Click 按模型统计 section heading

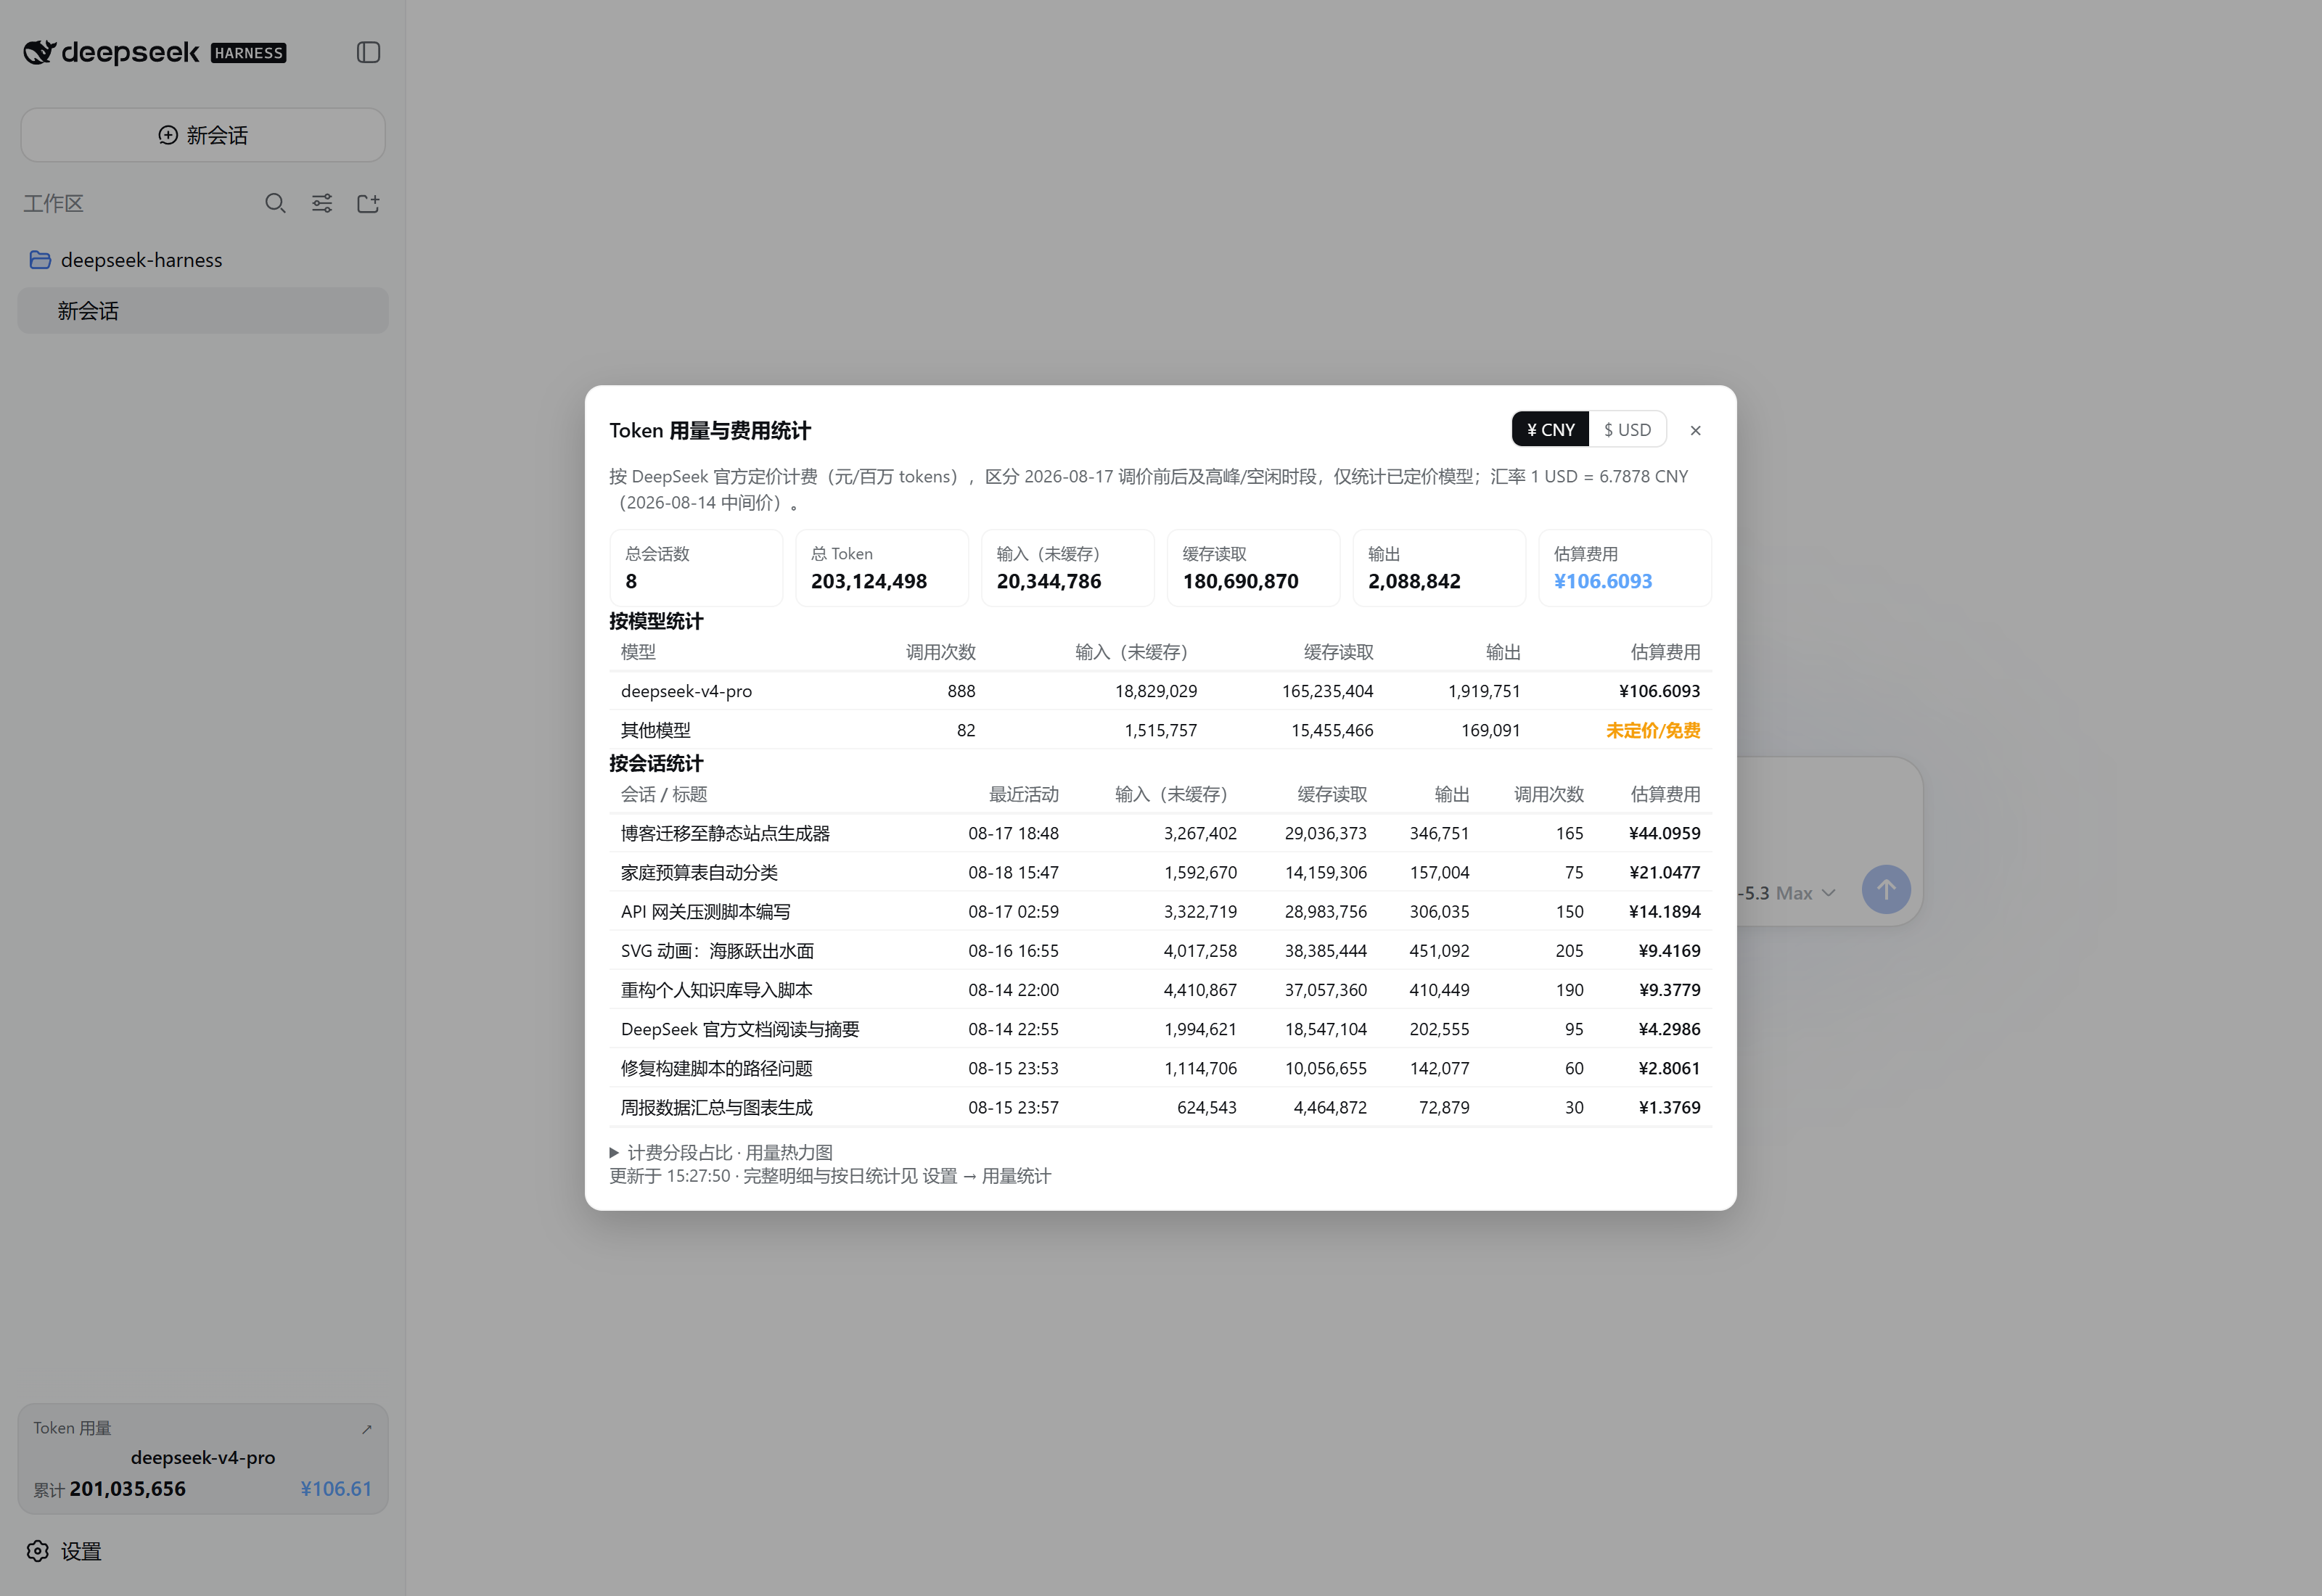(656, 621)
